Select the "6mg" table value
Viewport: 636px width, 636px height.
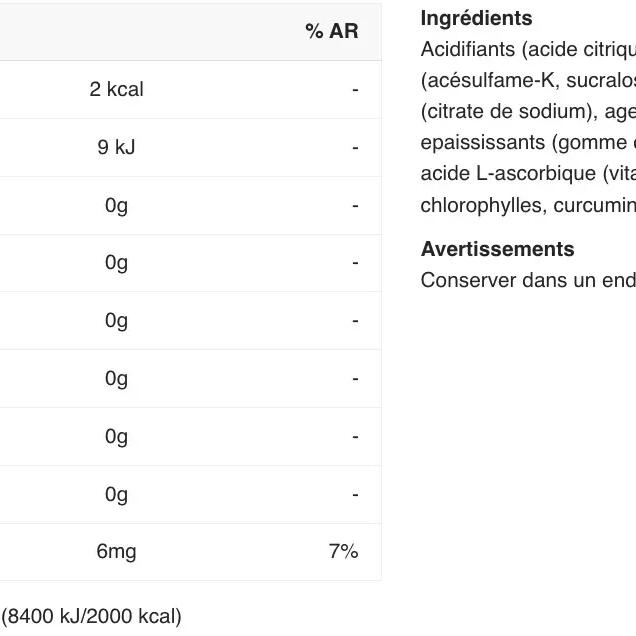[116, 552]
